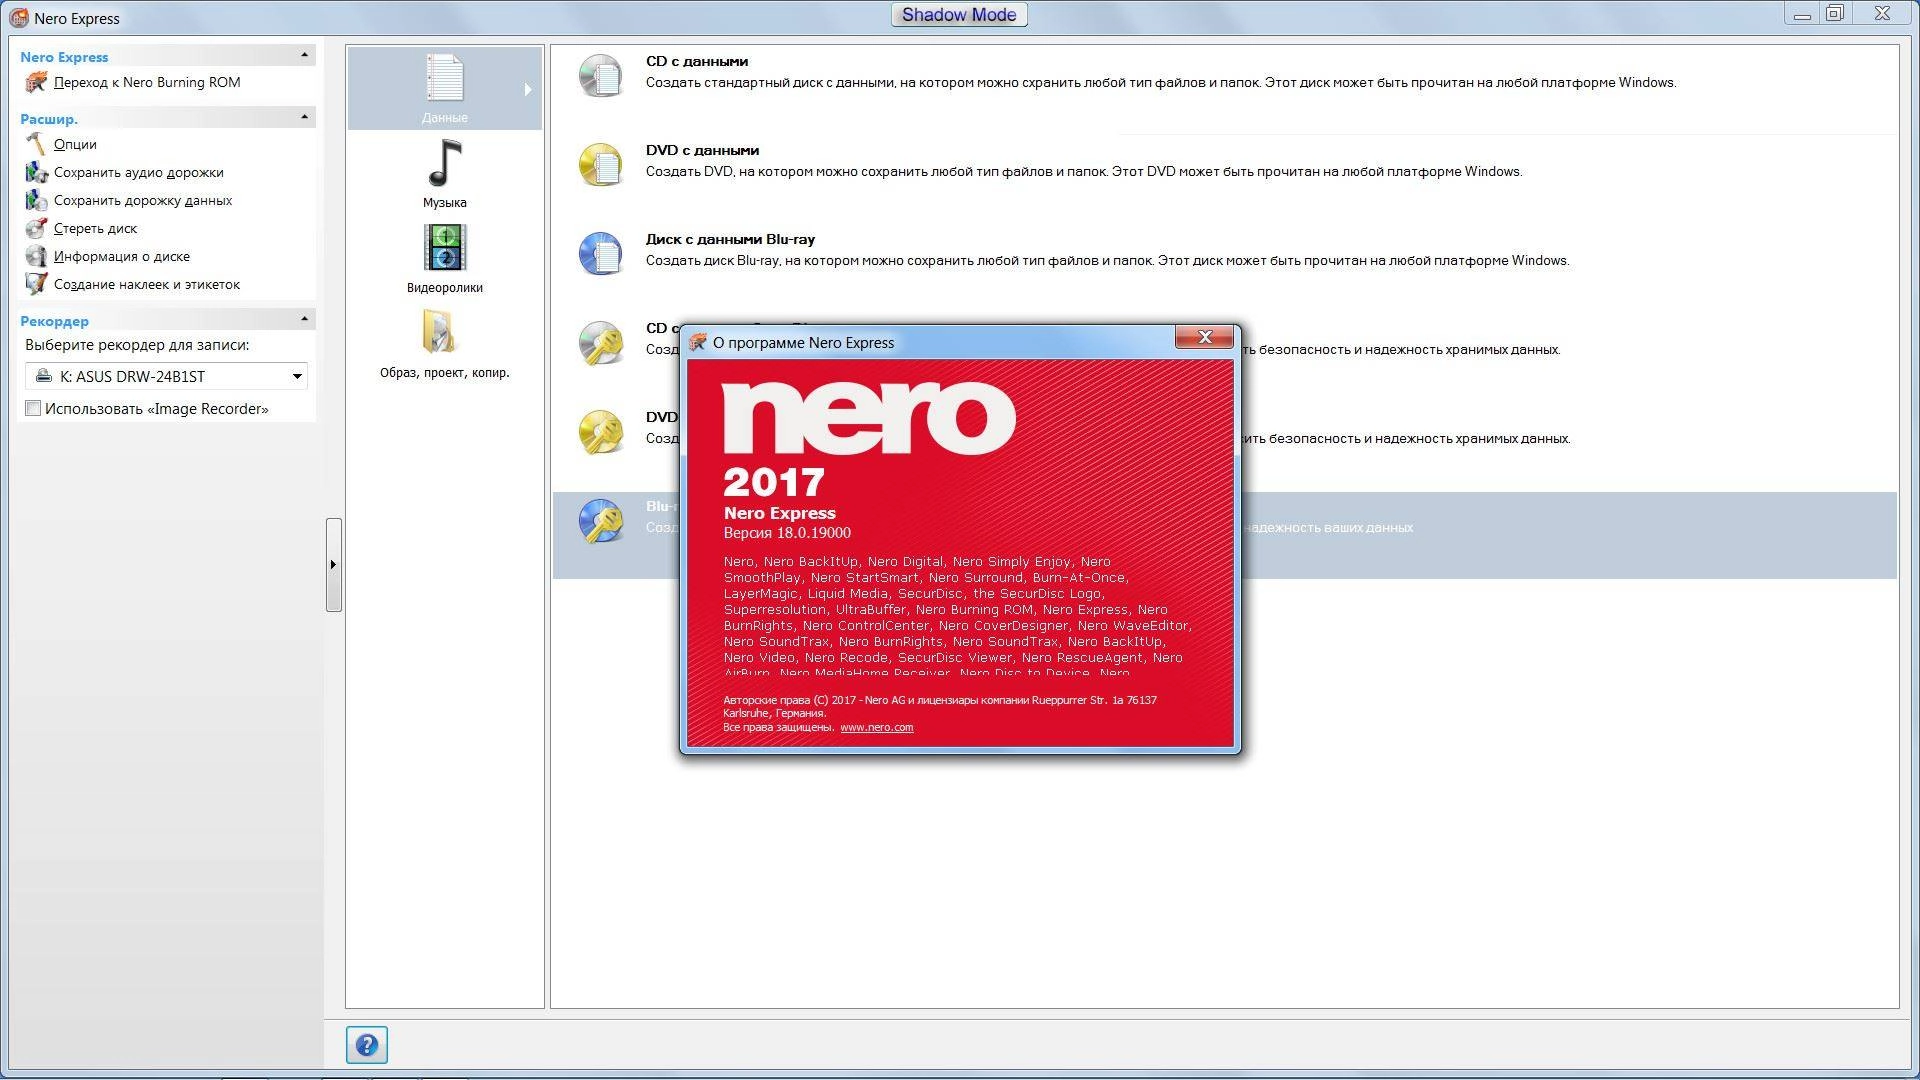Click the Версия 18.0.19000 text
Viewport: 1920px width, 1080px height.
787,533
